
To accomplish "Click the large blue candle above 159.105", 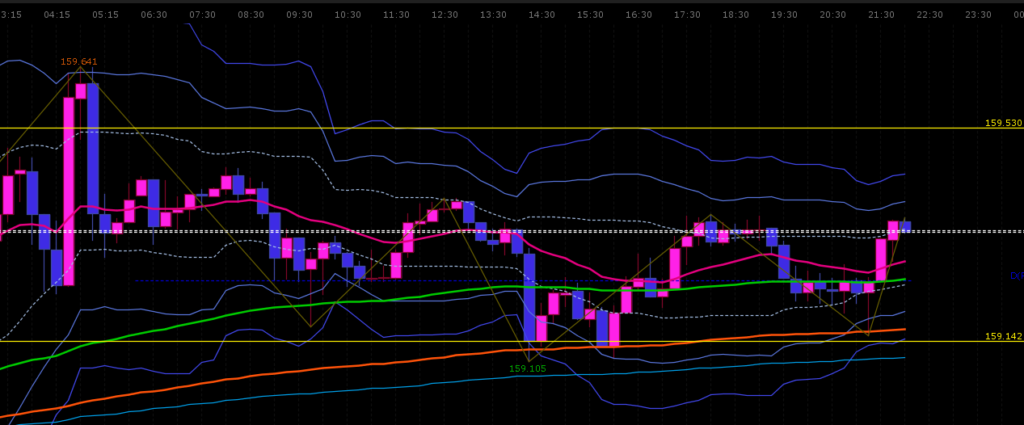I will pos(530,298).
